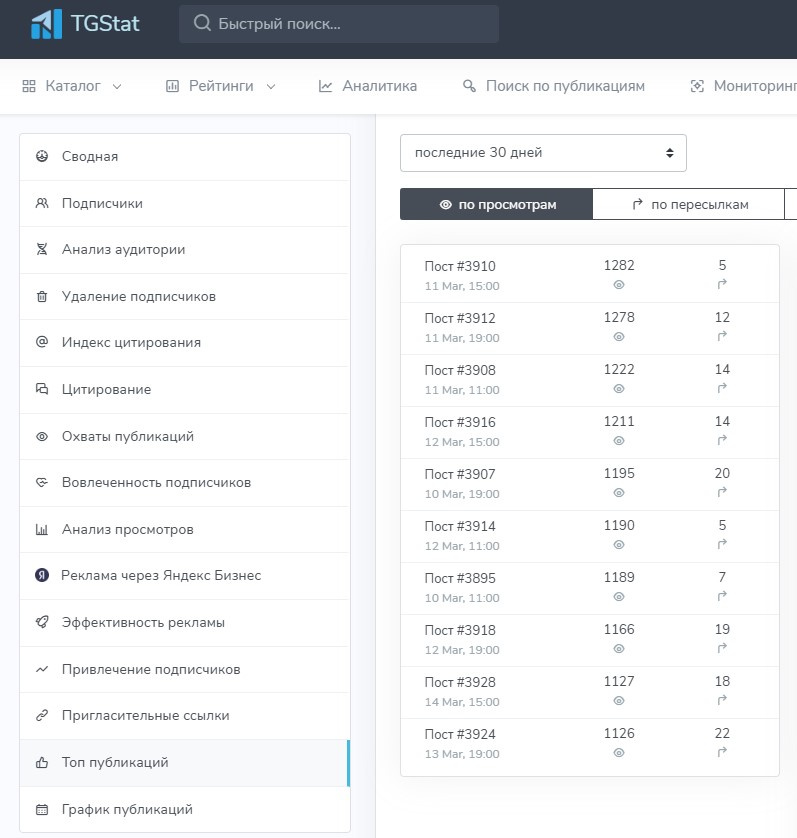Click the Яндекс Бизнес round logo icon

[42, 575]
